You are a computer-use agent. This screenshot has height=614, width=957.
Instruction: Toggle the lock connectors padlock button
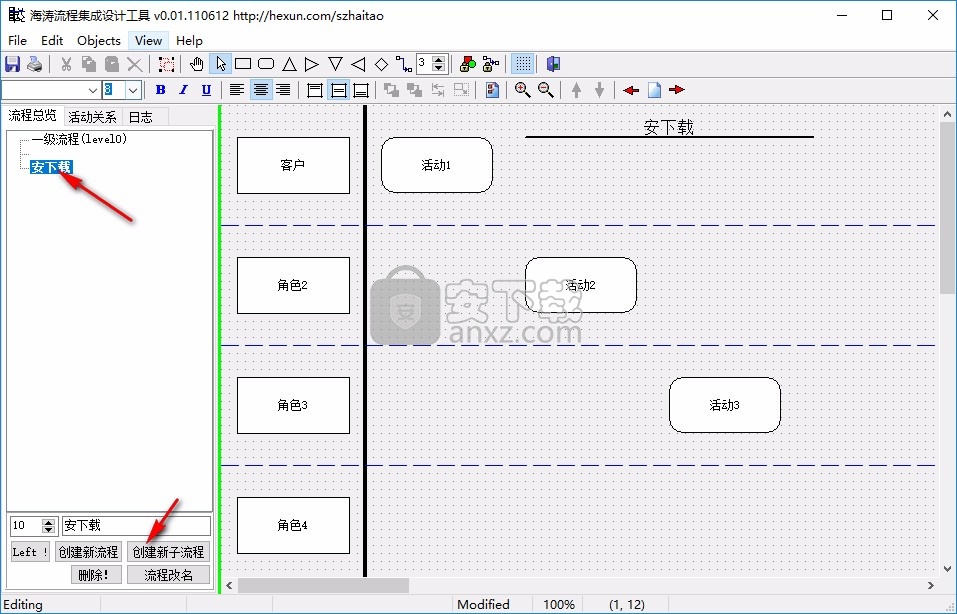pyautogui.click(x=491, y=64)
